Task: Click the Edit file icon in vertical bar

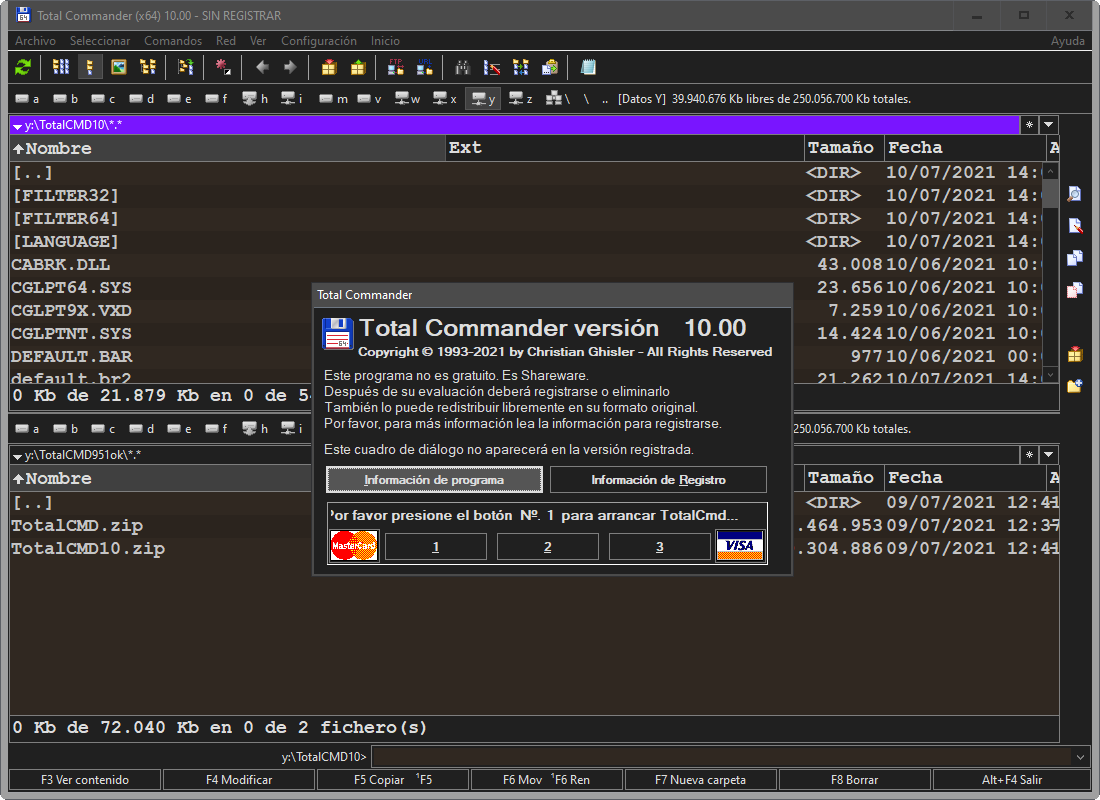Action: pyautogui.click(x=1075, y=225)
